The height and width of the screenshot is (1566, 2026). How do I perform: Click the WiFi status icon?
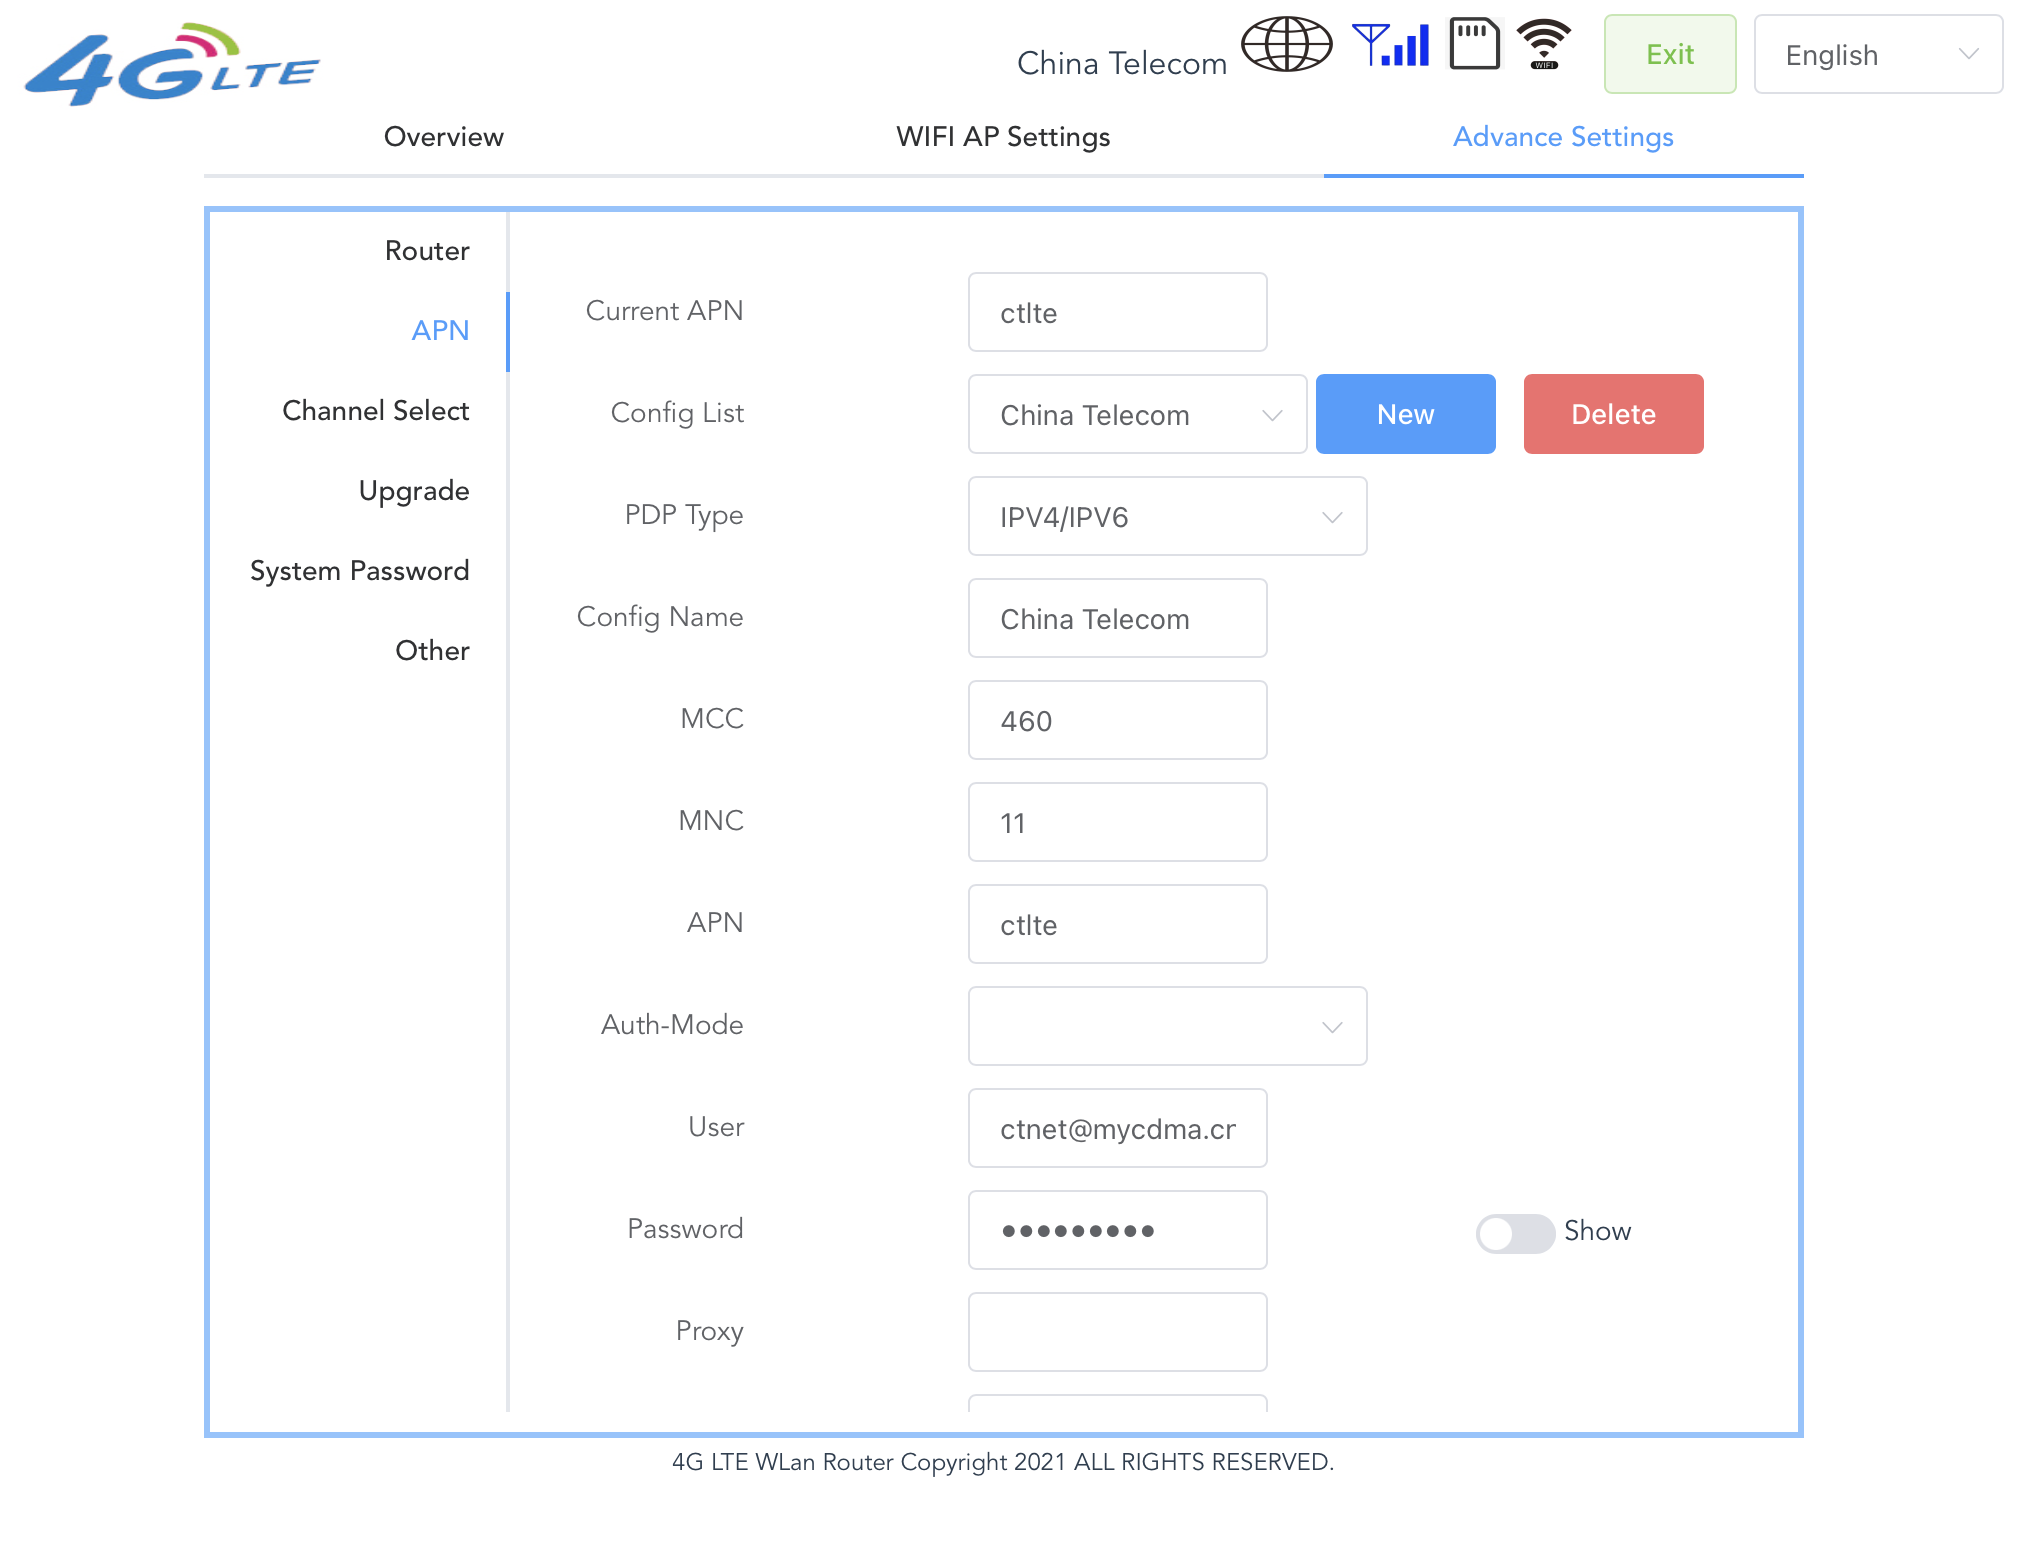point(1544,45)
